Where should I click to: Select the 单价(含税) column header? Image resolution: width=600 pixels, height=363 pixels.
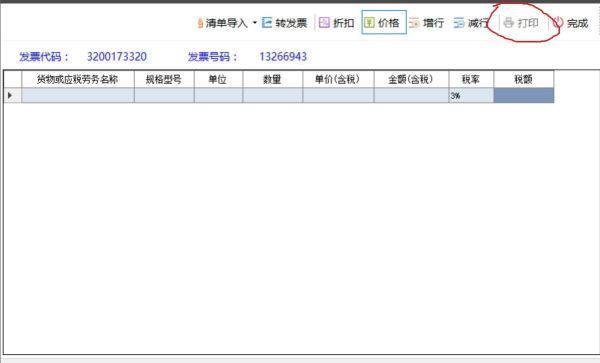coord(338,79)
